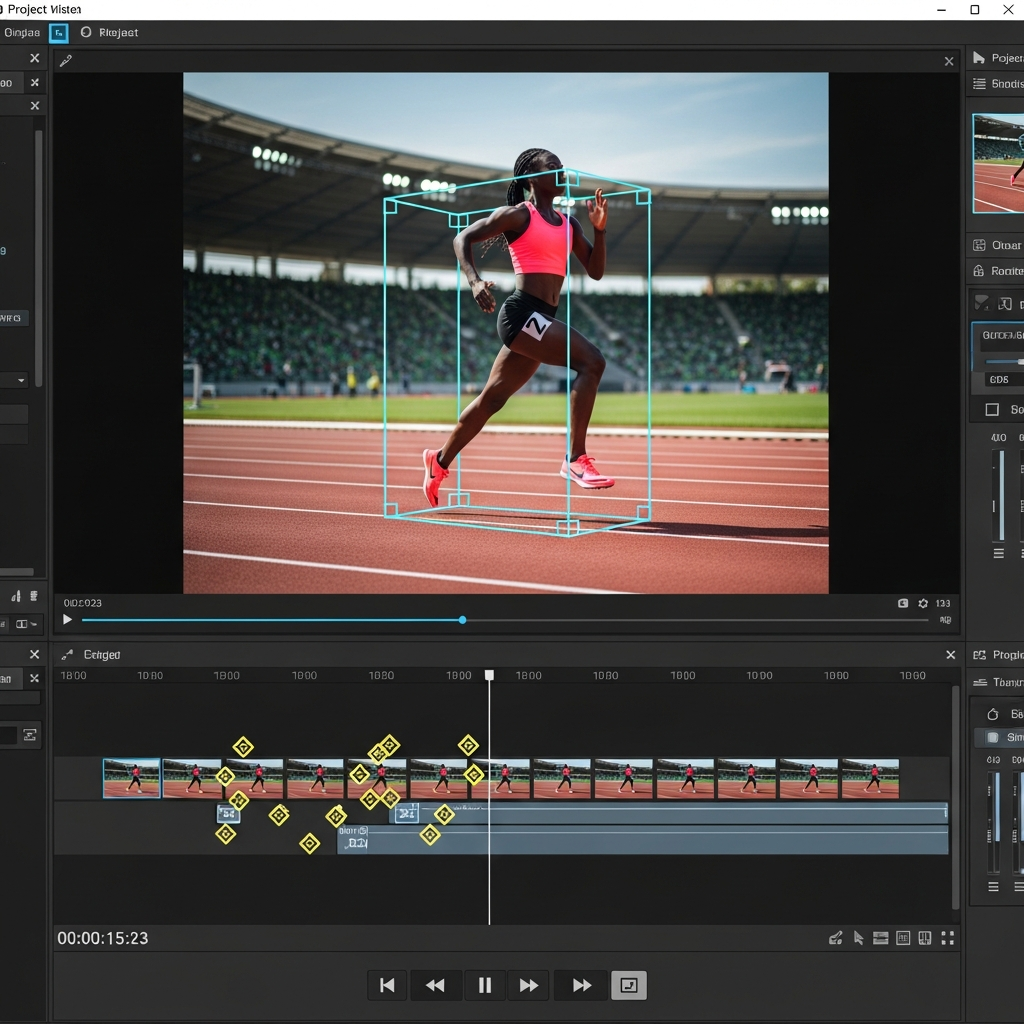
Task: Select the arrow pointer tool above transport bar
Action: [858, 938]
